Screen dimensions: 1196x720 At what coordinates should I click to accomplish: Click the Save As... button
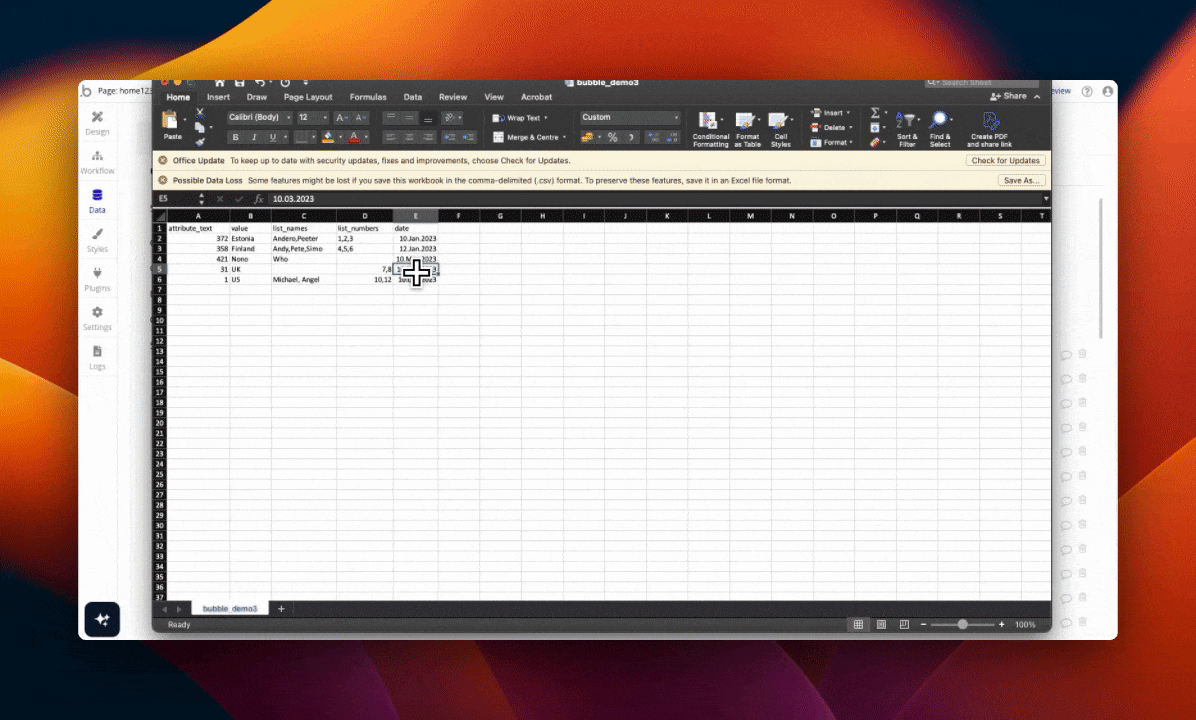pos(1021,180)
